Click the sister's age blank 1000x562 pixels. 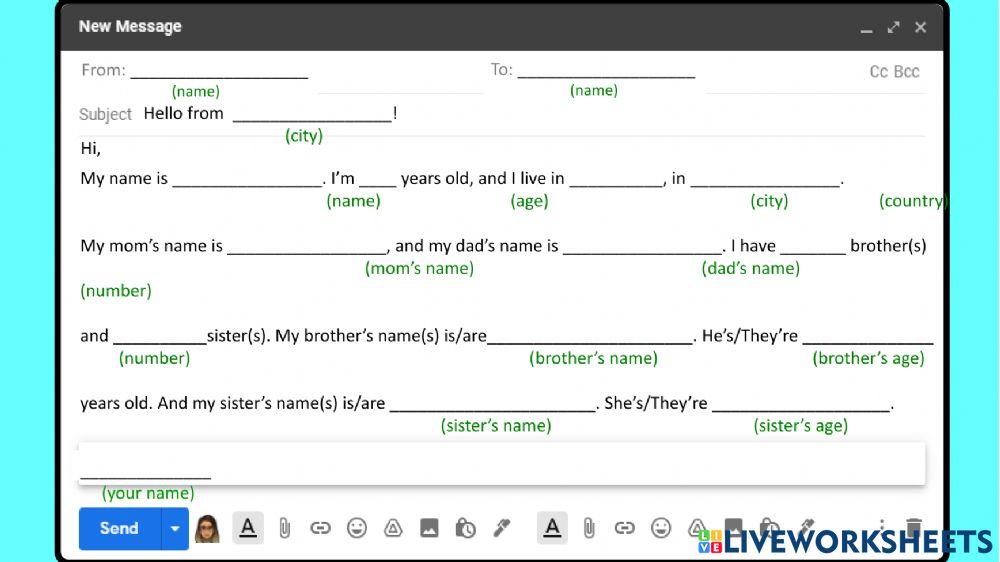coord(801,404)
